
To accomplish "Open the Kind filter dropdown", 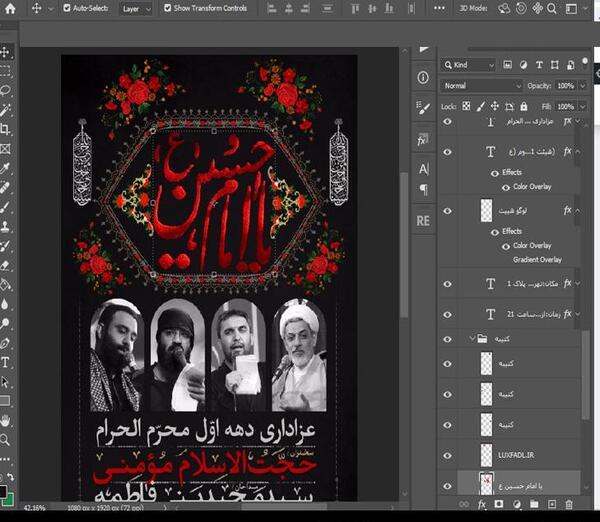I will 468,65.
